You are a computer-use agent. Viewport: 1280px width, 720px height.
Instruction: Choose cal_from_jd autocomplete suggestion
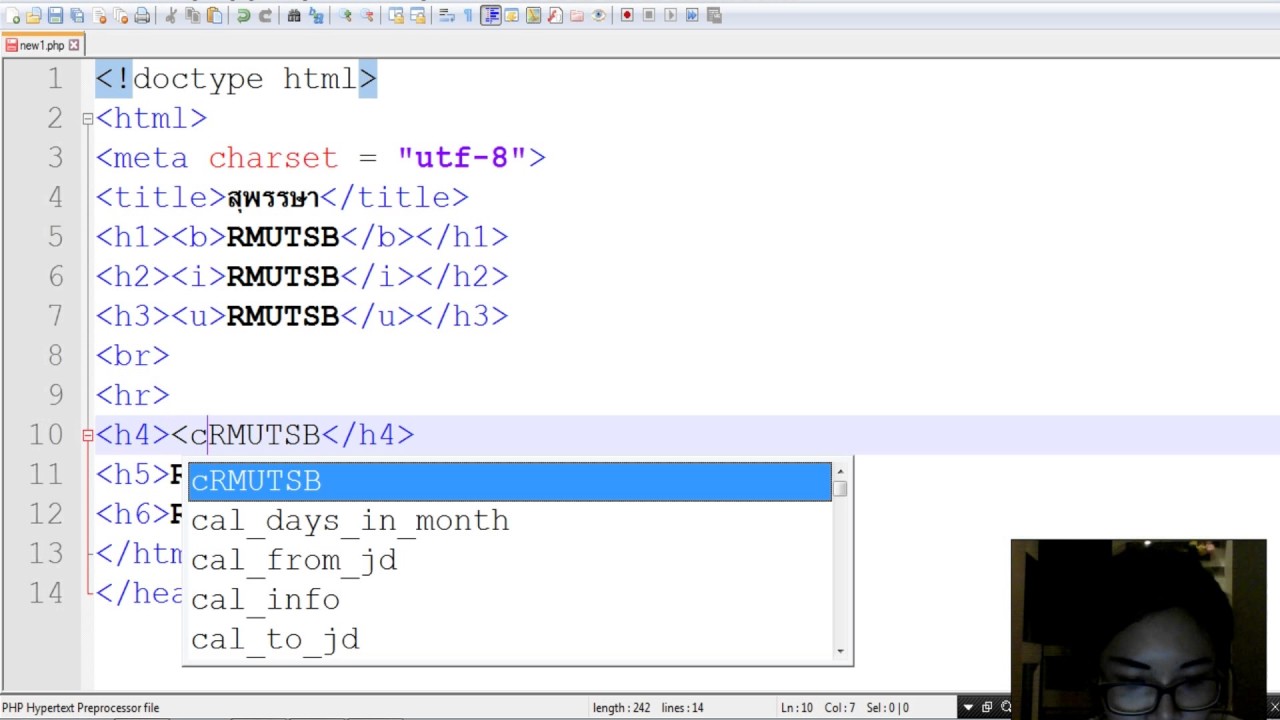(x=510, y=560)
